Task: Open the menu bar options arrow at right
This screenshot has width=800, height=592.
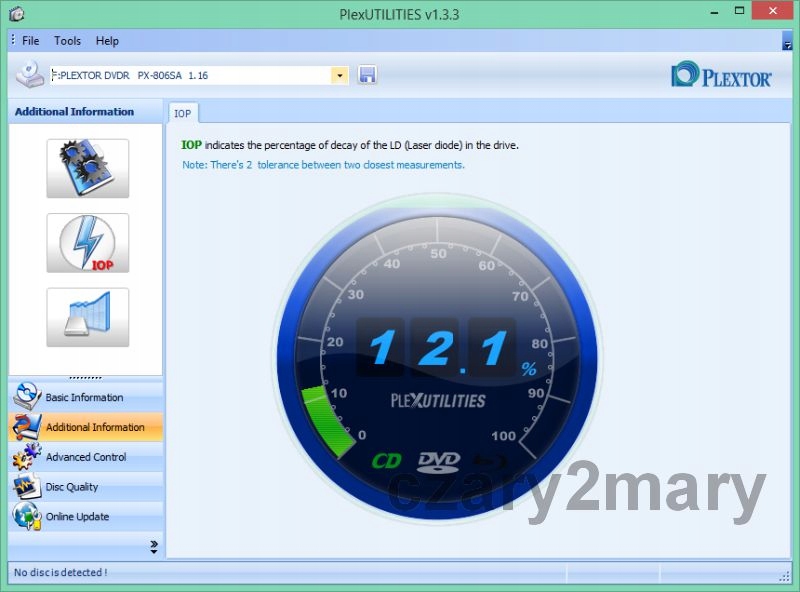Action: pos(787,42)
